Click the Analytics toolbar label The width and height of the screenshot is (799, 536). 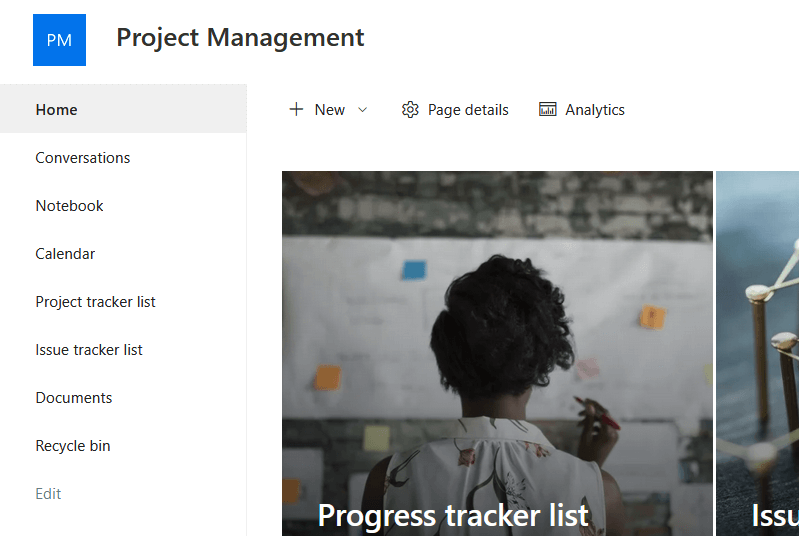pyautogui.click(x=595, y=110)
